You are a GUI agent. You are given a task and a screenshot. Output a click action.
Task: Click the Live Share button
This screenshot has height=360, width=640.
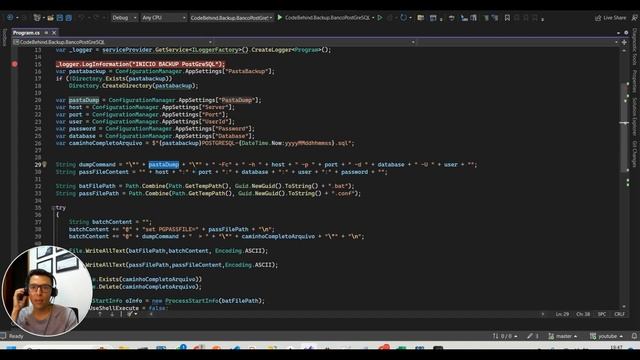(610, 18)
